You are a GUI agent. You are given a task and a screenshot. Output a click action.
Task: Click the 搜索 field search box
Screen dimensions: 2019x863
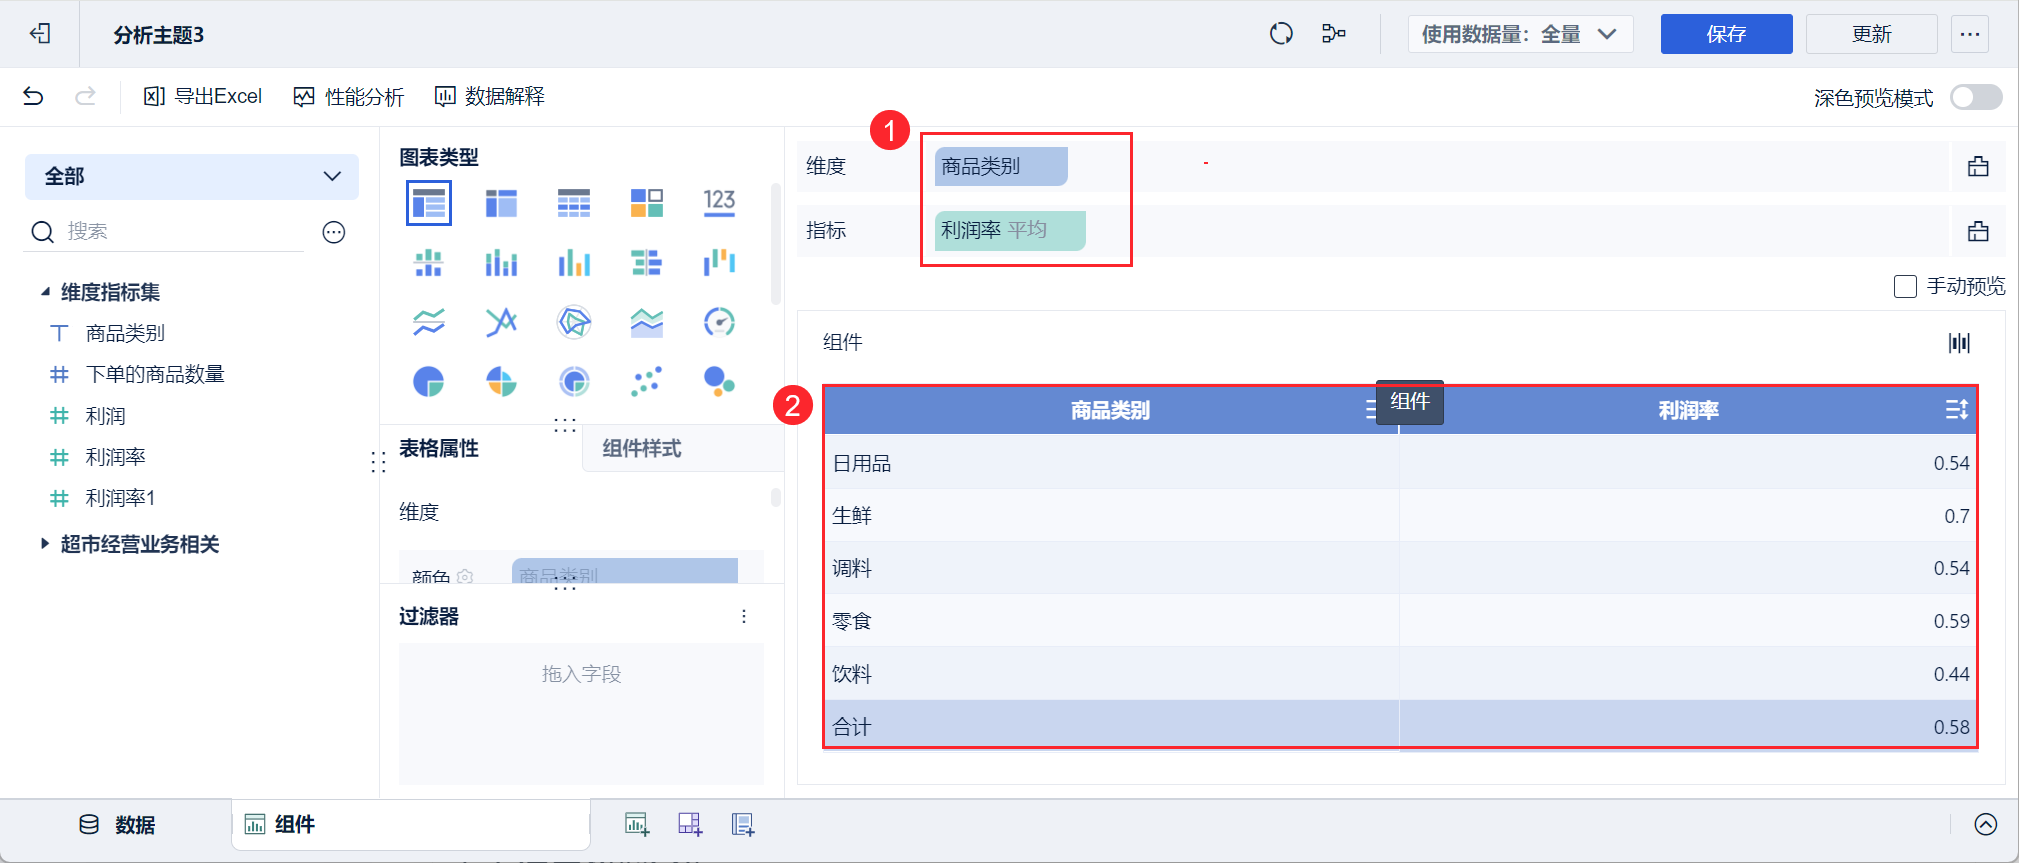[x=166, y=232]
